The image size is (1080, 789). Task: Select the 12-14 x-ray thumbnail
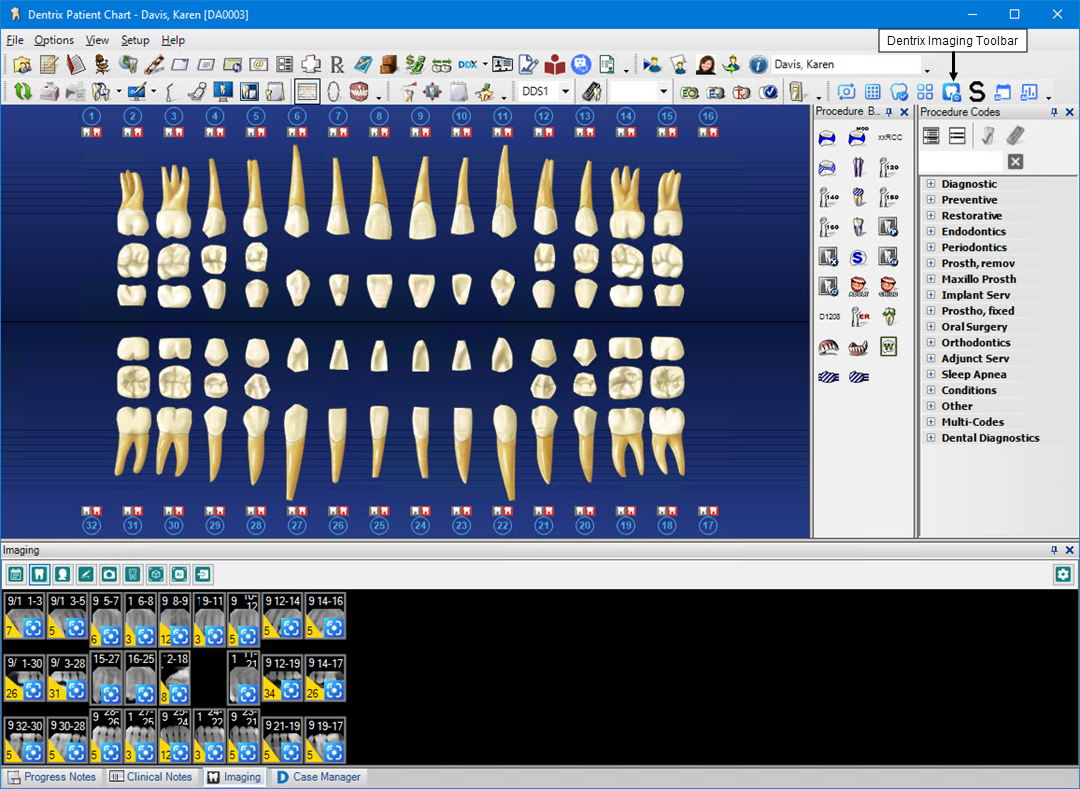click(x=282, y=615)
